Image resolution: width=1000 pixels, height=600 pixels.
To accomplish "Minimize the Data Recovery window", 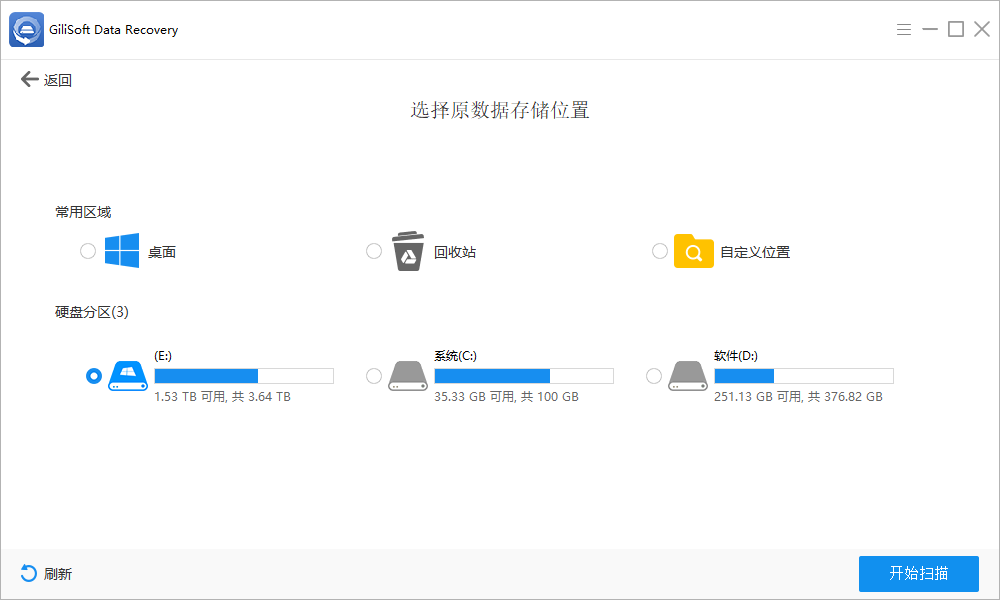I will pos(930,29).
